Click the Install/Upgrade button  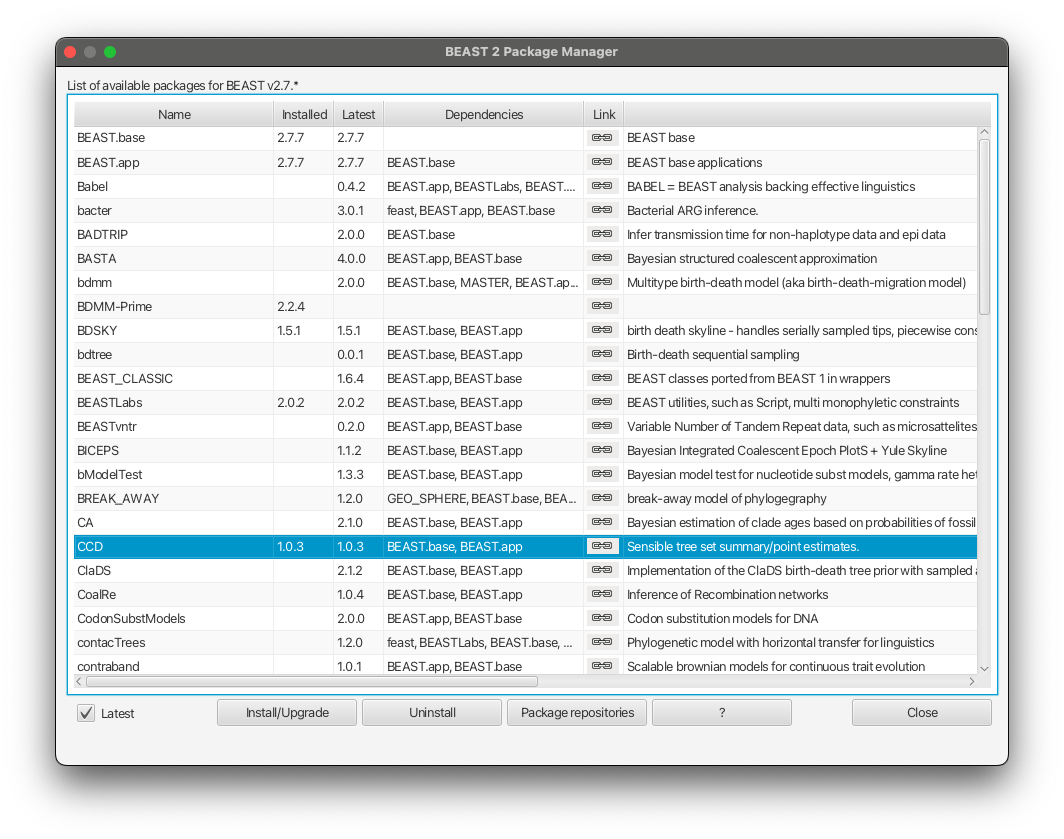tap(287, 713)
